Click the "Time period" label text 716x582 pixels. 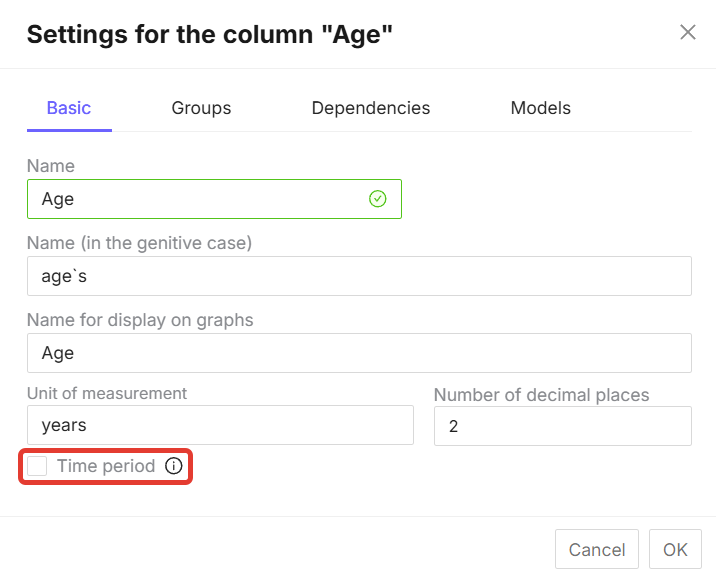tap(106, 466)
